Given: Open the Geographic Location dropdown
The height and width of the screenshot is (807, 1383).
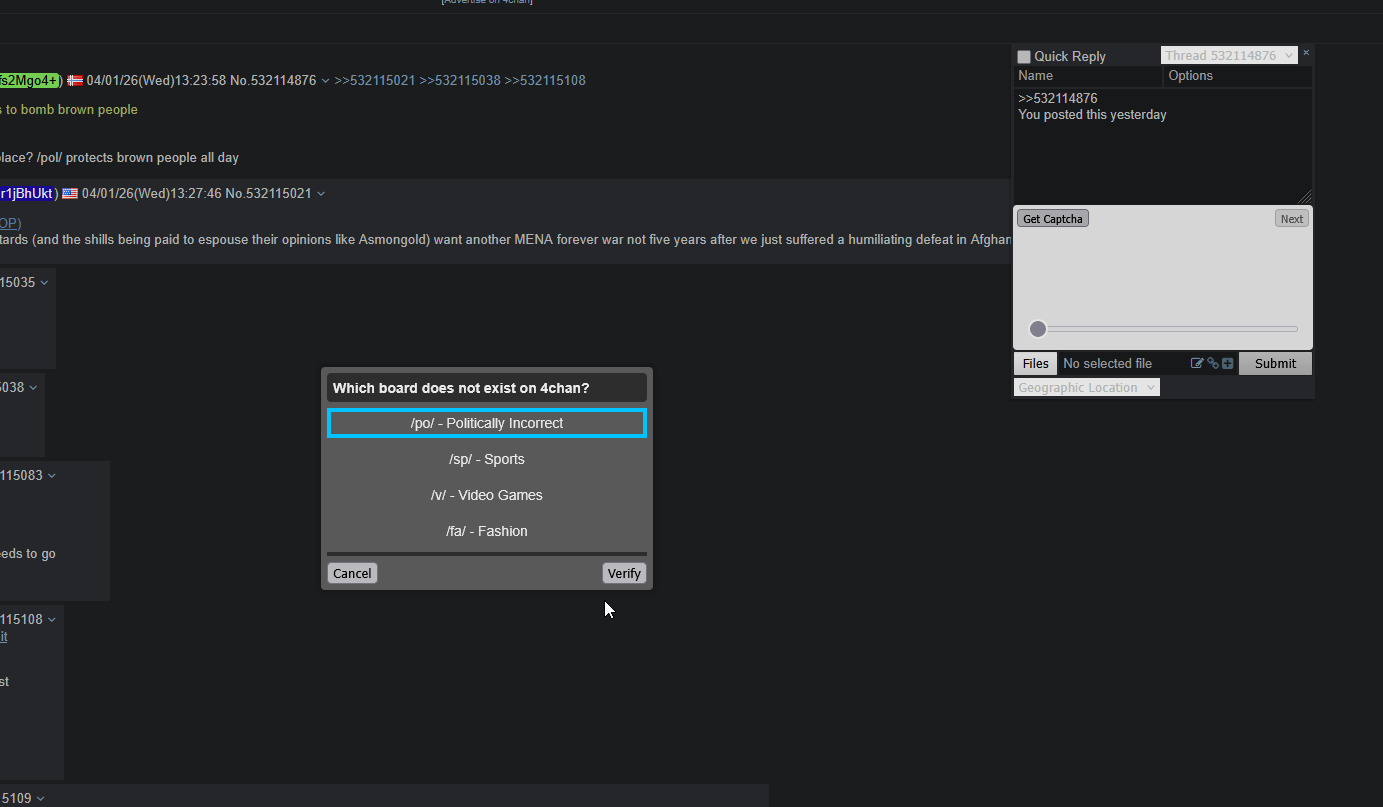Looking at the screenshot, I should tap(1087, 388).
